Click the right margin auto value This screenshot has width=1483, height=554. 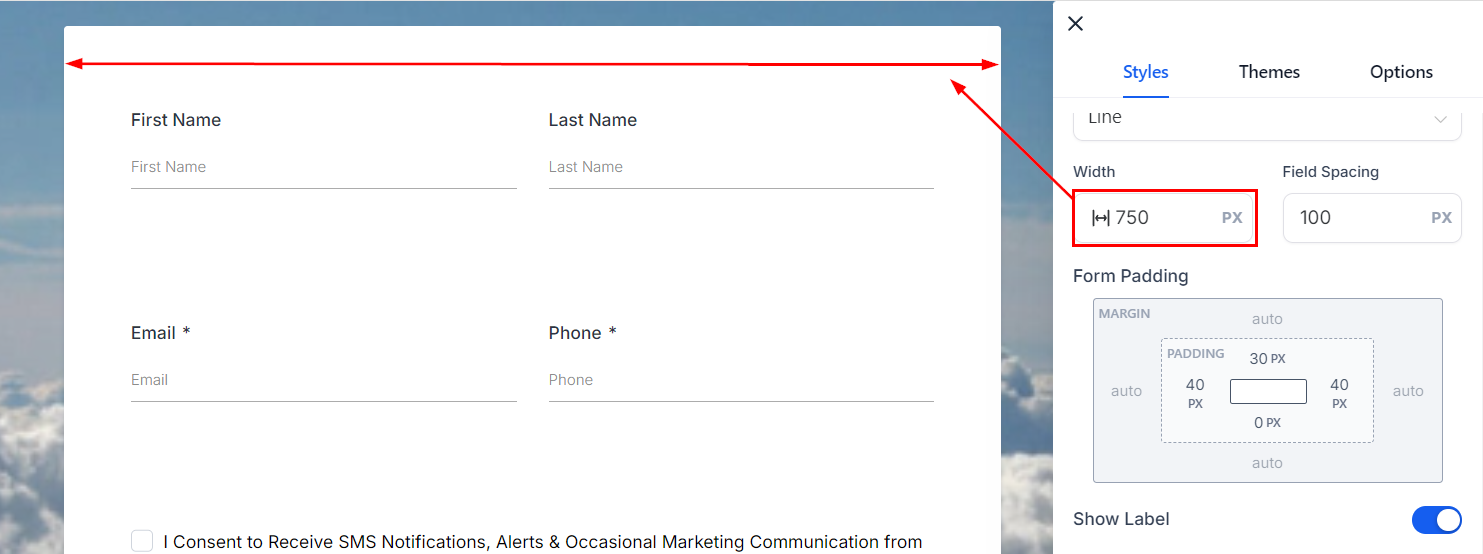click(x=1408, y=391)
